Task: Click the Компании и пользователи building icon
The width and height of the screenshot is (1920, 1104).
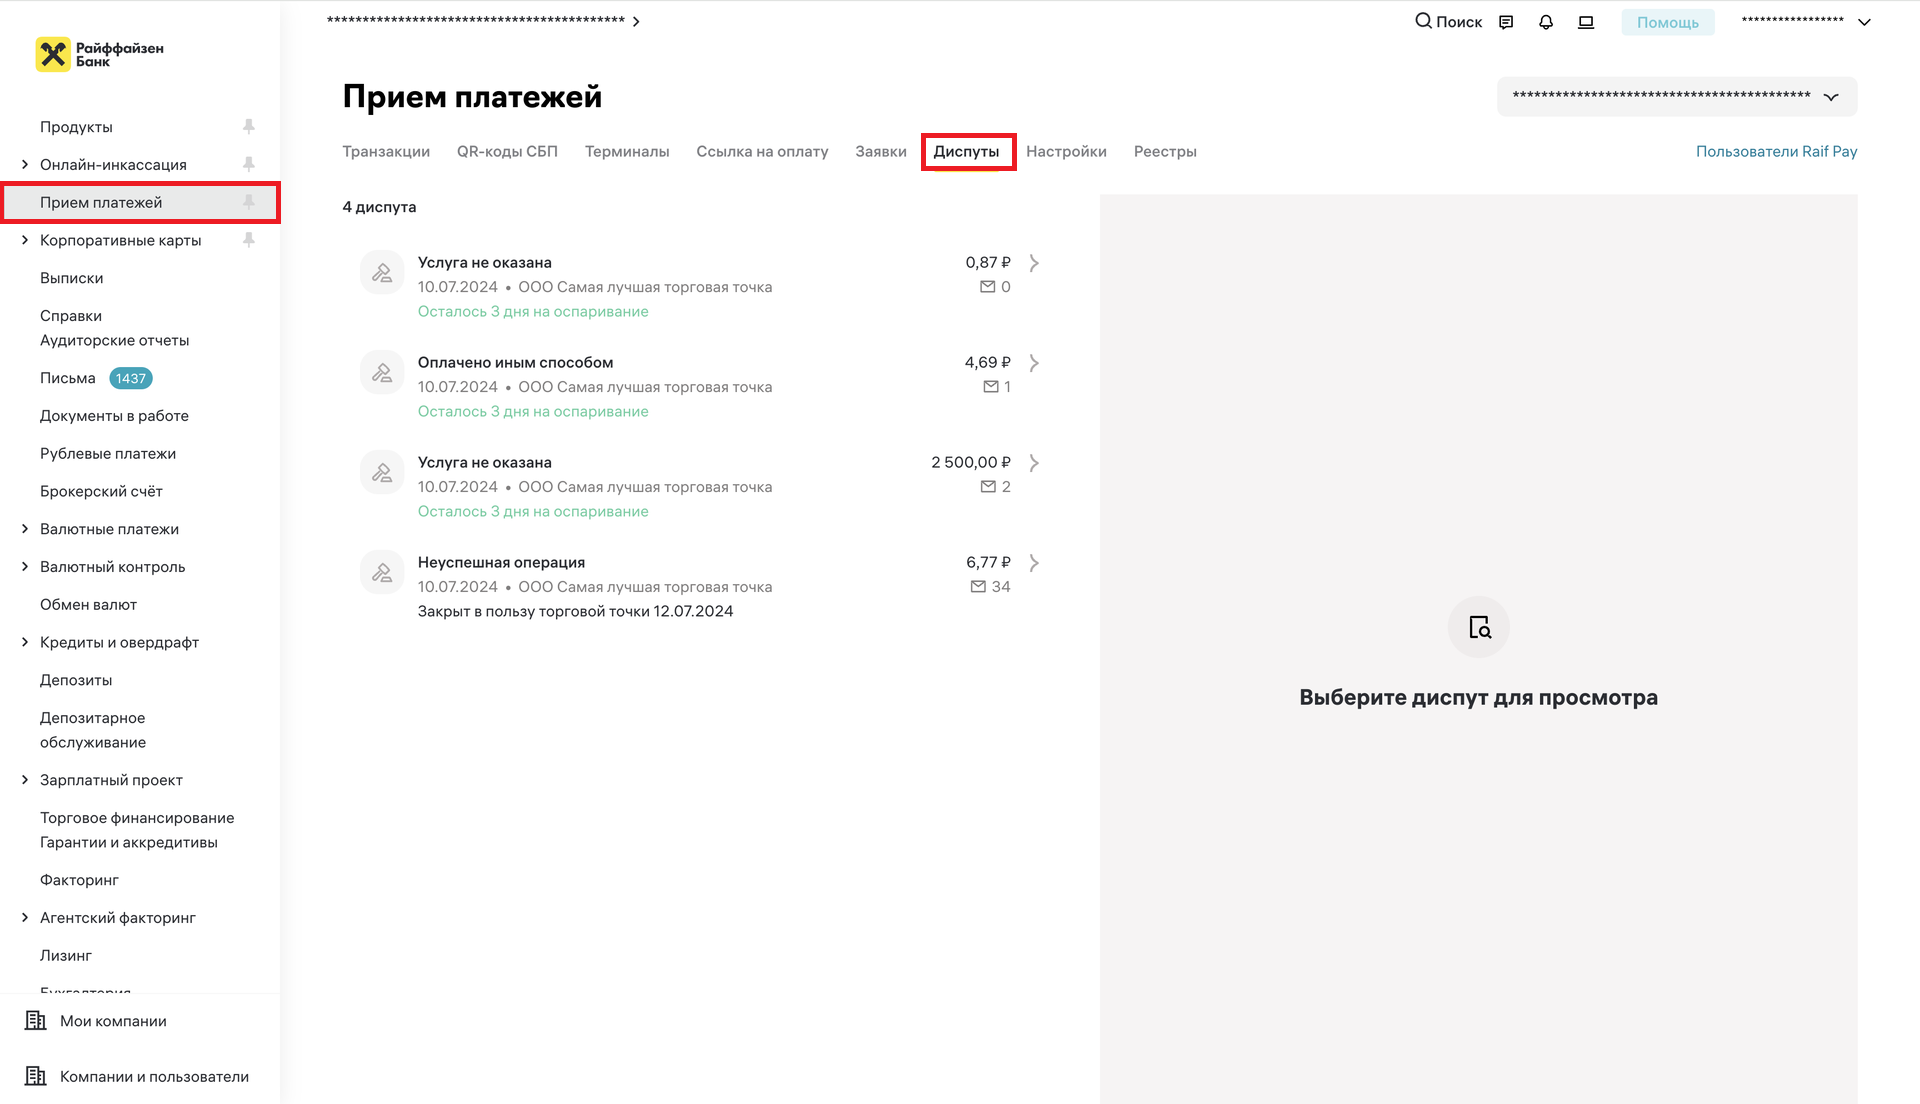Action: tap(36, 1076)
